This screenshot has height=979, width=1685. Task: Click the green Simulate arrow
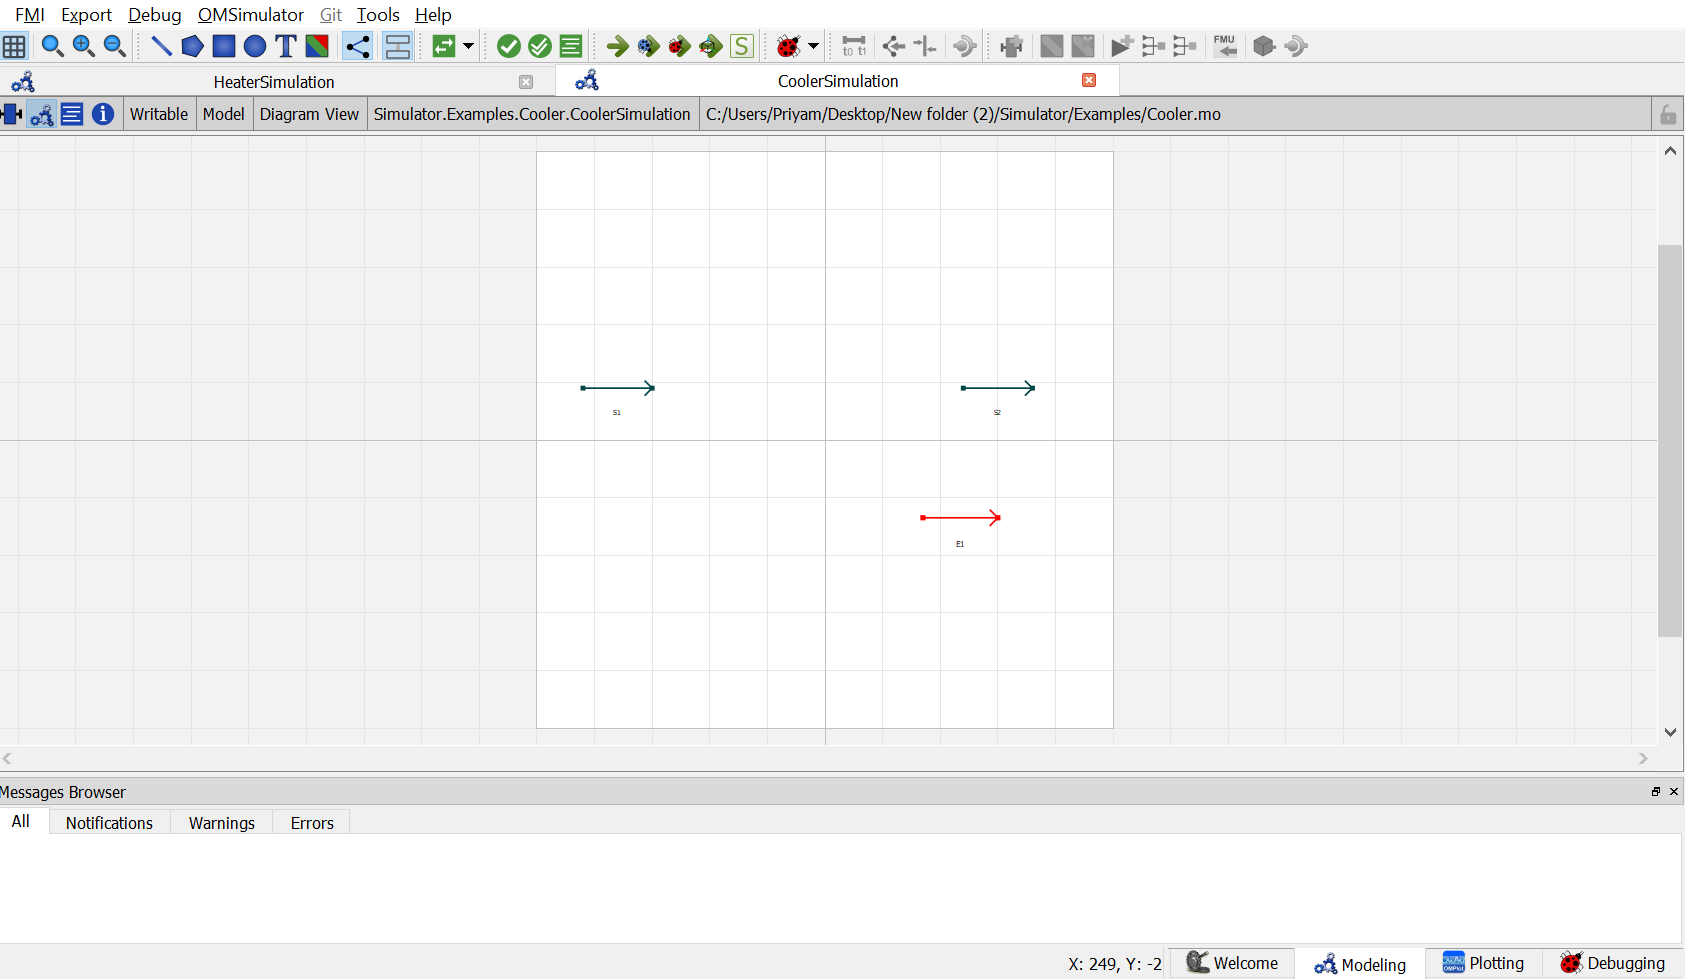click(x=618, y=46)
